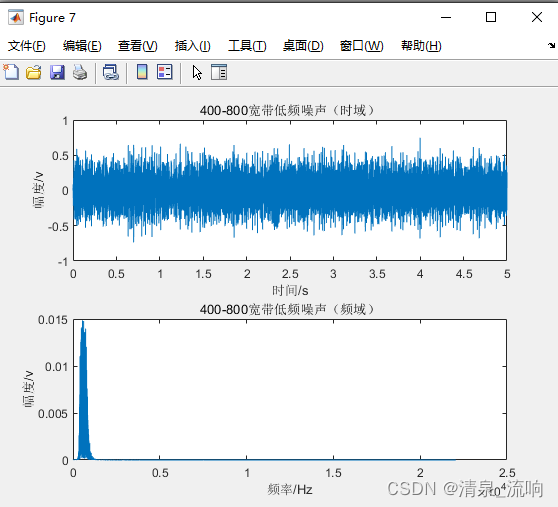The image size is (558, 507).
Task: Select the Edit Plot arrow tool
Action: (x=197, y=73)
